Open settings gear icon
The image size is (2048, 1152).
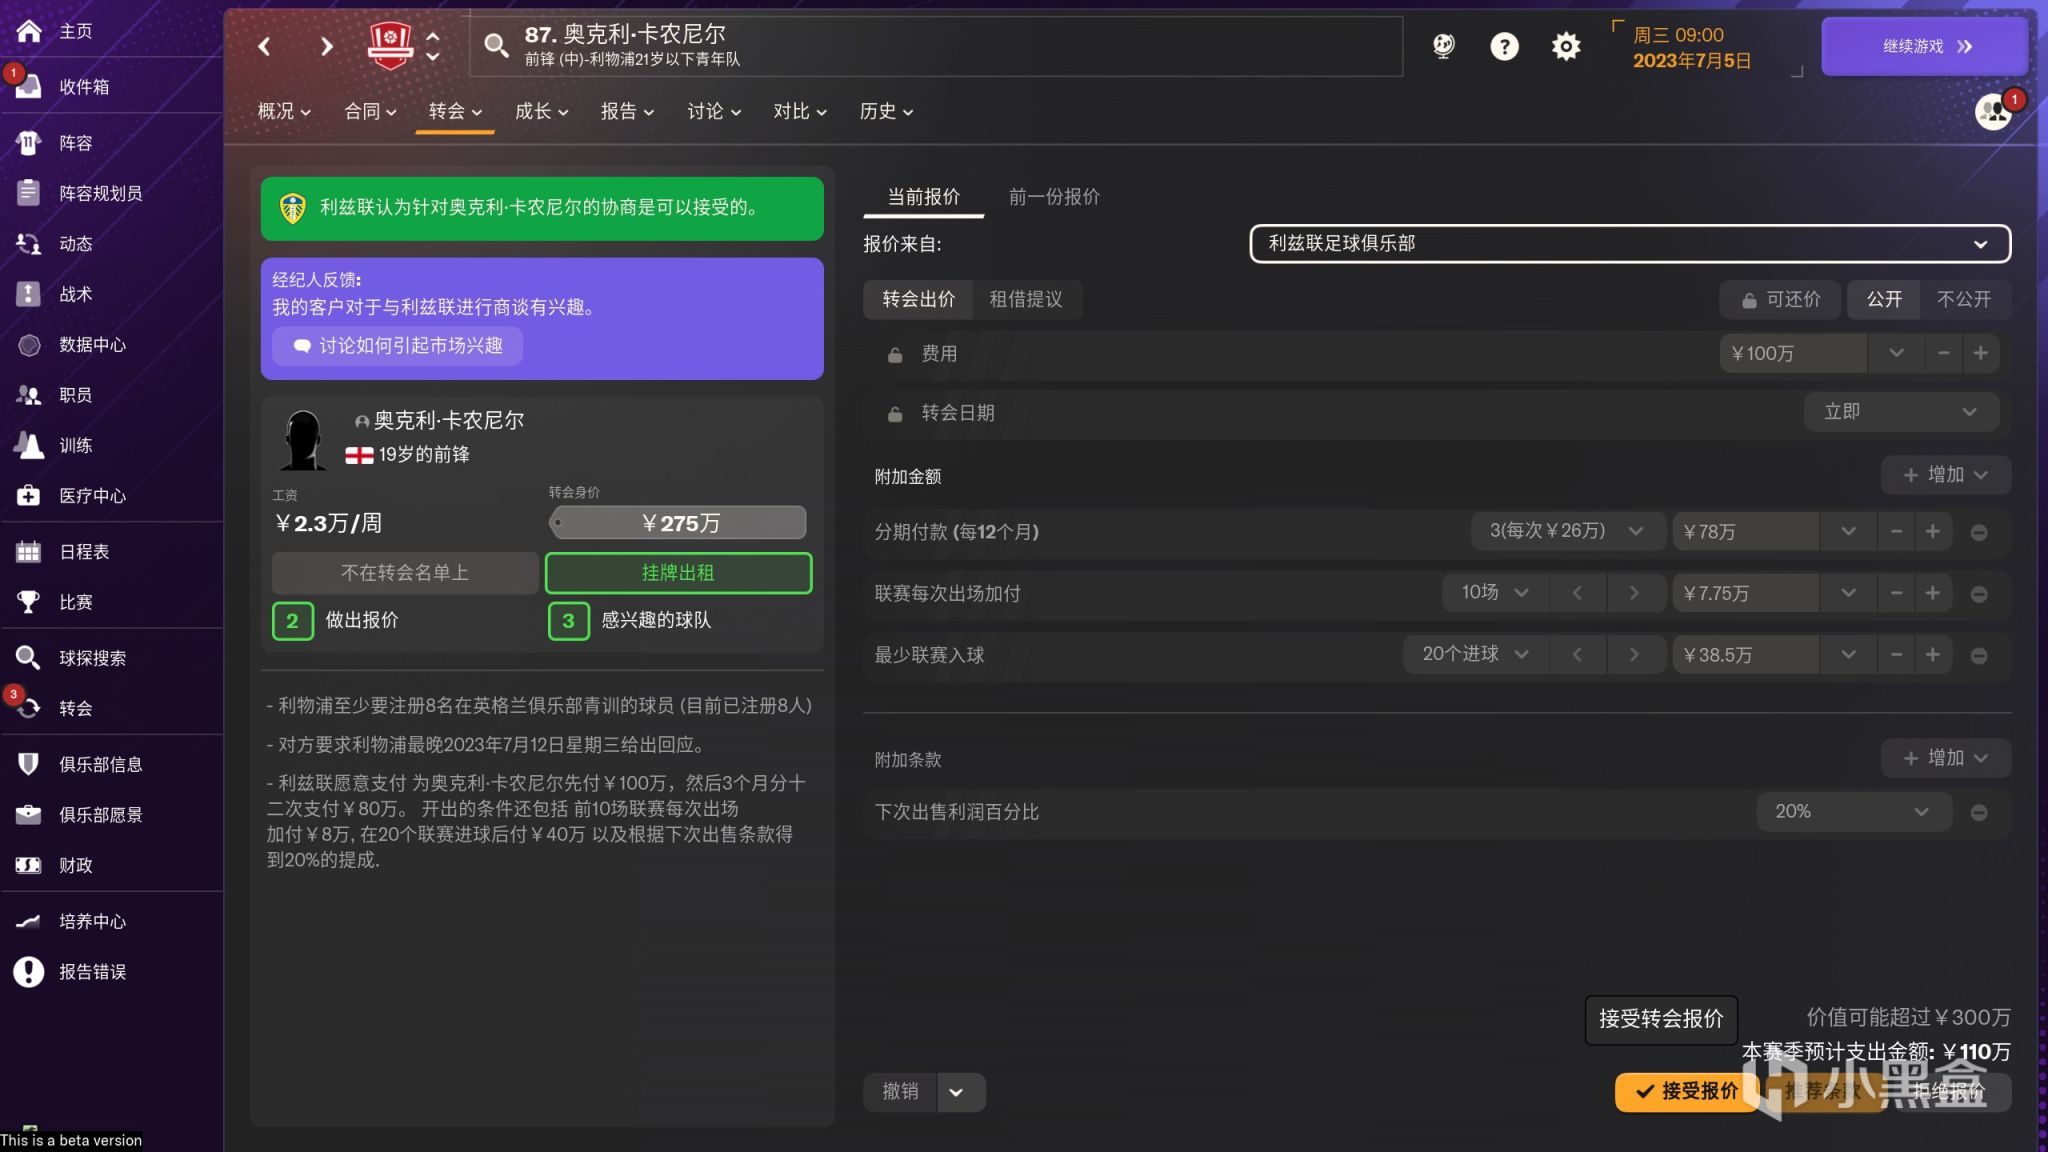[x=1566, y=46]
